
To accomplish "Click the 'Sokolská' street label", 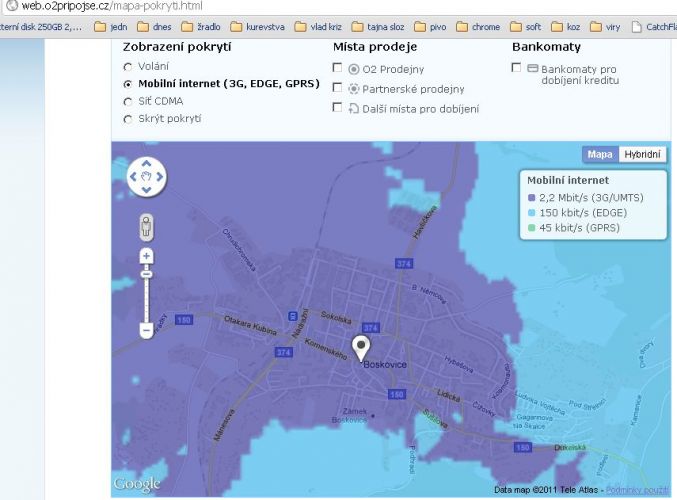I will click(336, 318).
